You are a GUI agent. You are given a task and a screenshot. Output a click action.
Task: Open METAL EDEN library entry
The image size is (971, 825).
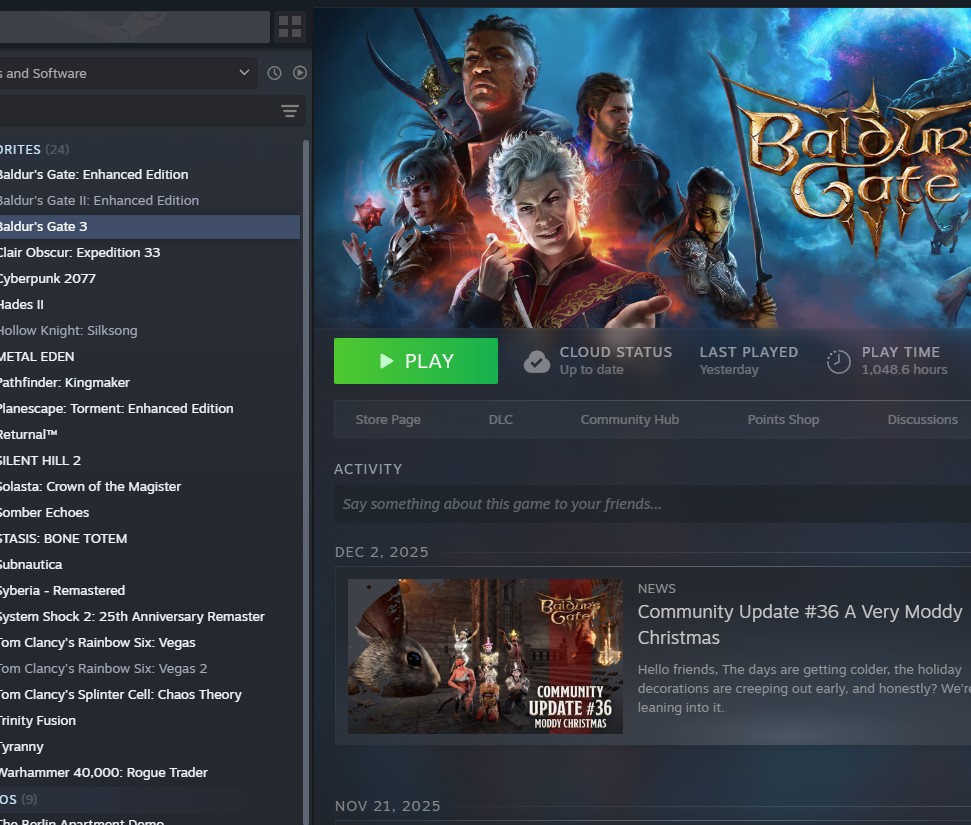[150, 357]
